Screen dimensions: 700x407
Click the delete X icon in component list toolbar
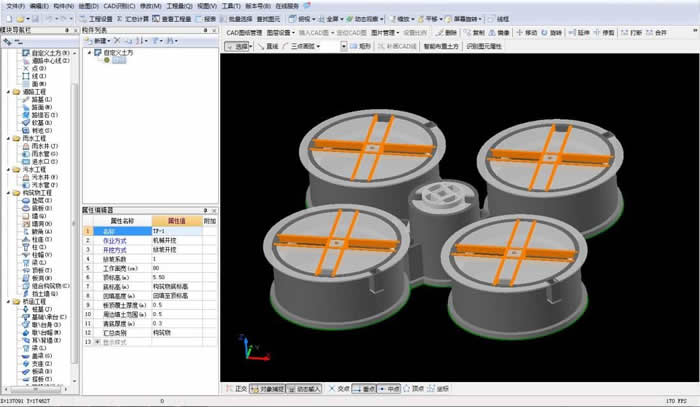117,41
